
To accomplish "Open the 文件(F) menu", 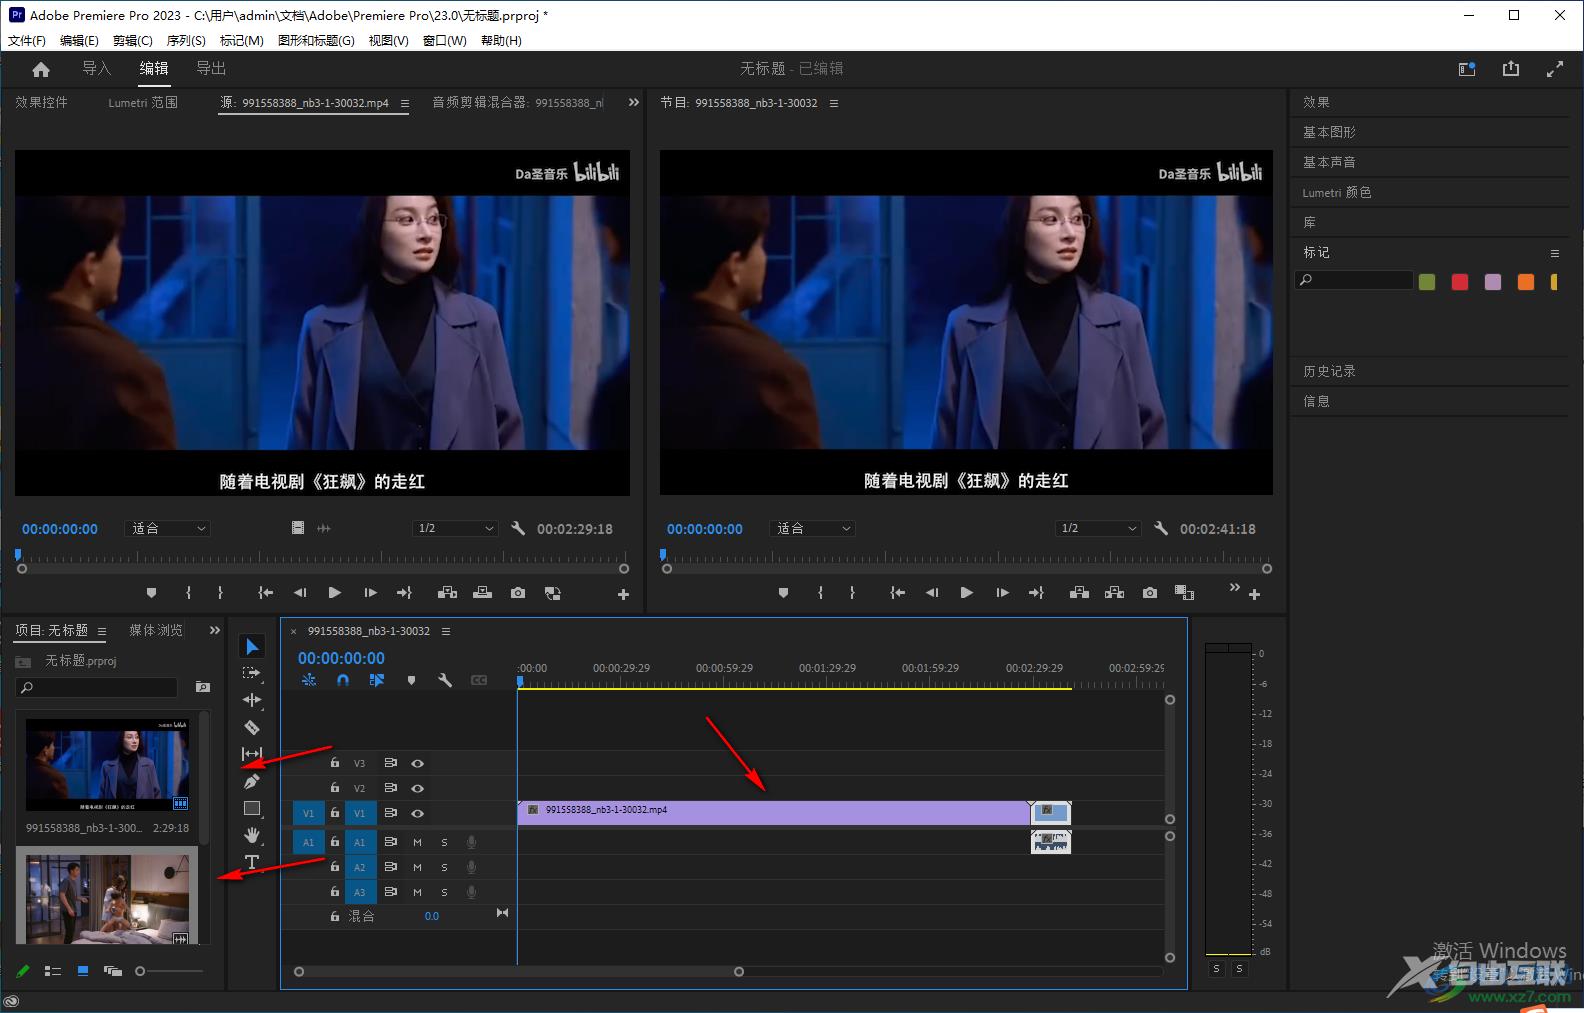I will 27,41.
